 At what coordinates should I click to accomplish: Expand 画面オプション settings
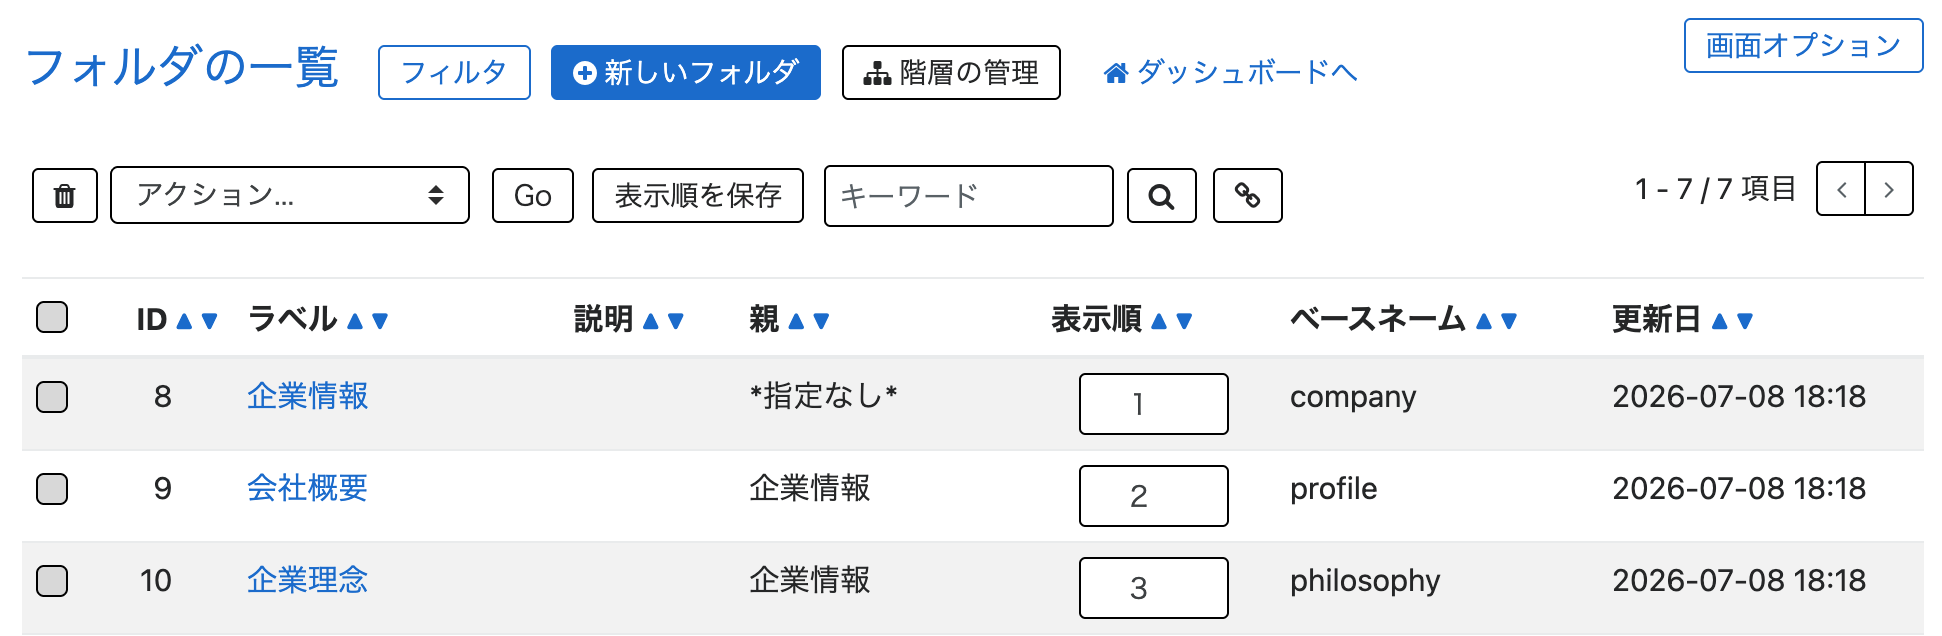pos(1803,45)
